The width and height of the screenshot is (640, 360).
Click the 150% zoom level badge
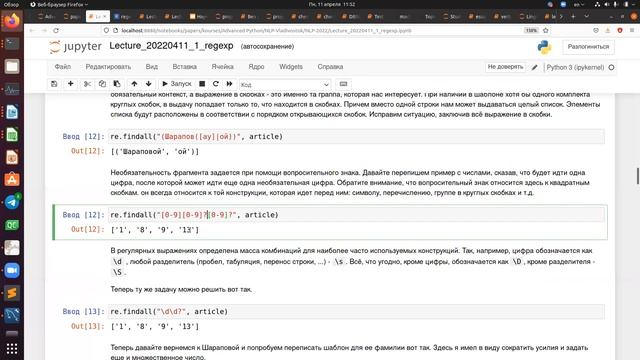point(531,31)
